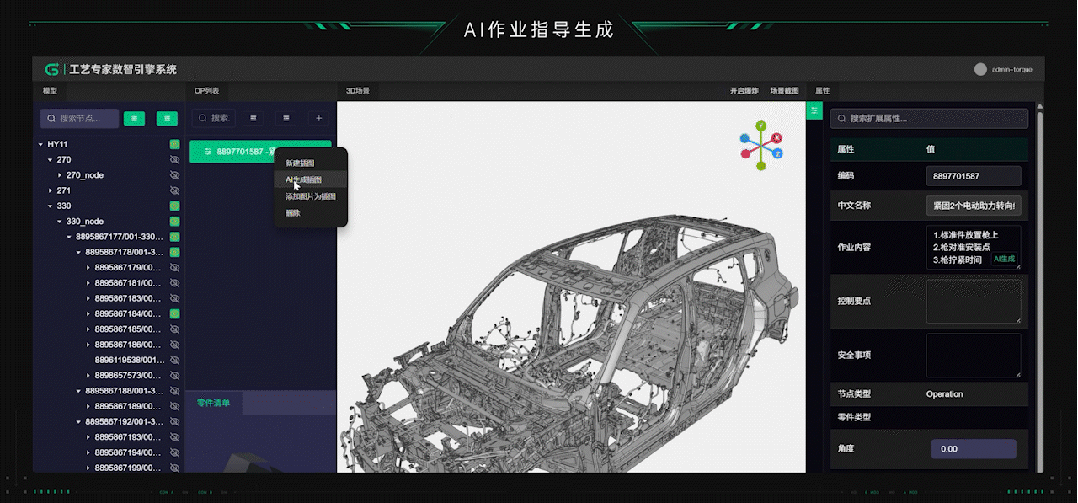
Task: Select 添加图片为插图 menu entry
Action: pyautogui.click(x=311, y=197)
